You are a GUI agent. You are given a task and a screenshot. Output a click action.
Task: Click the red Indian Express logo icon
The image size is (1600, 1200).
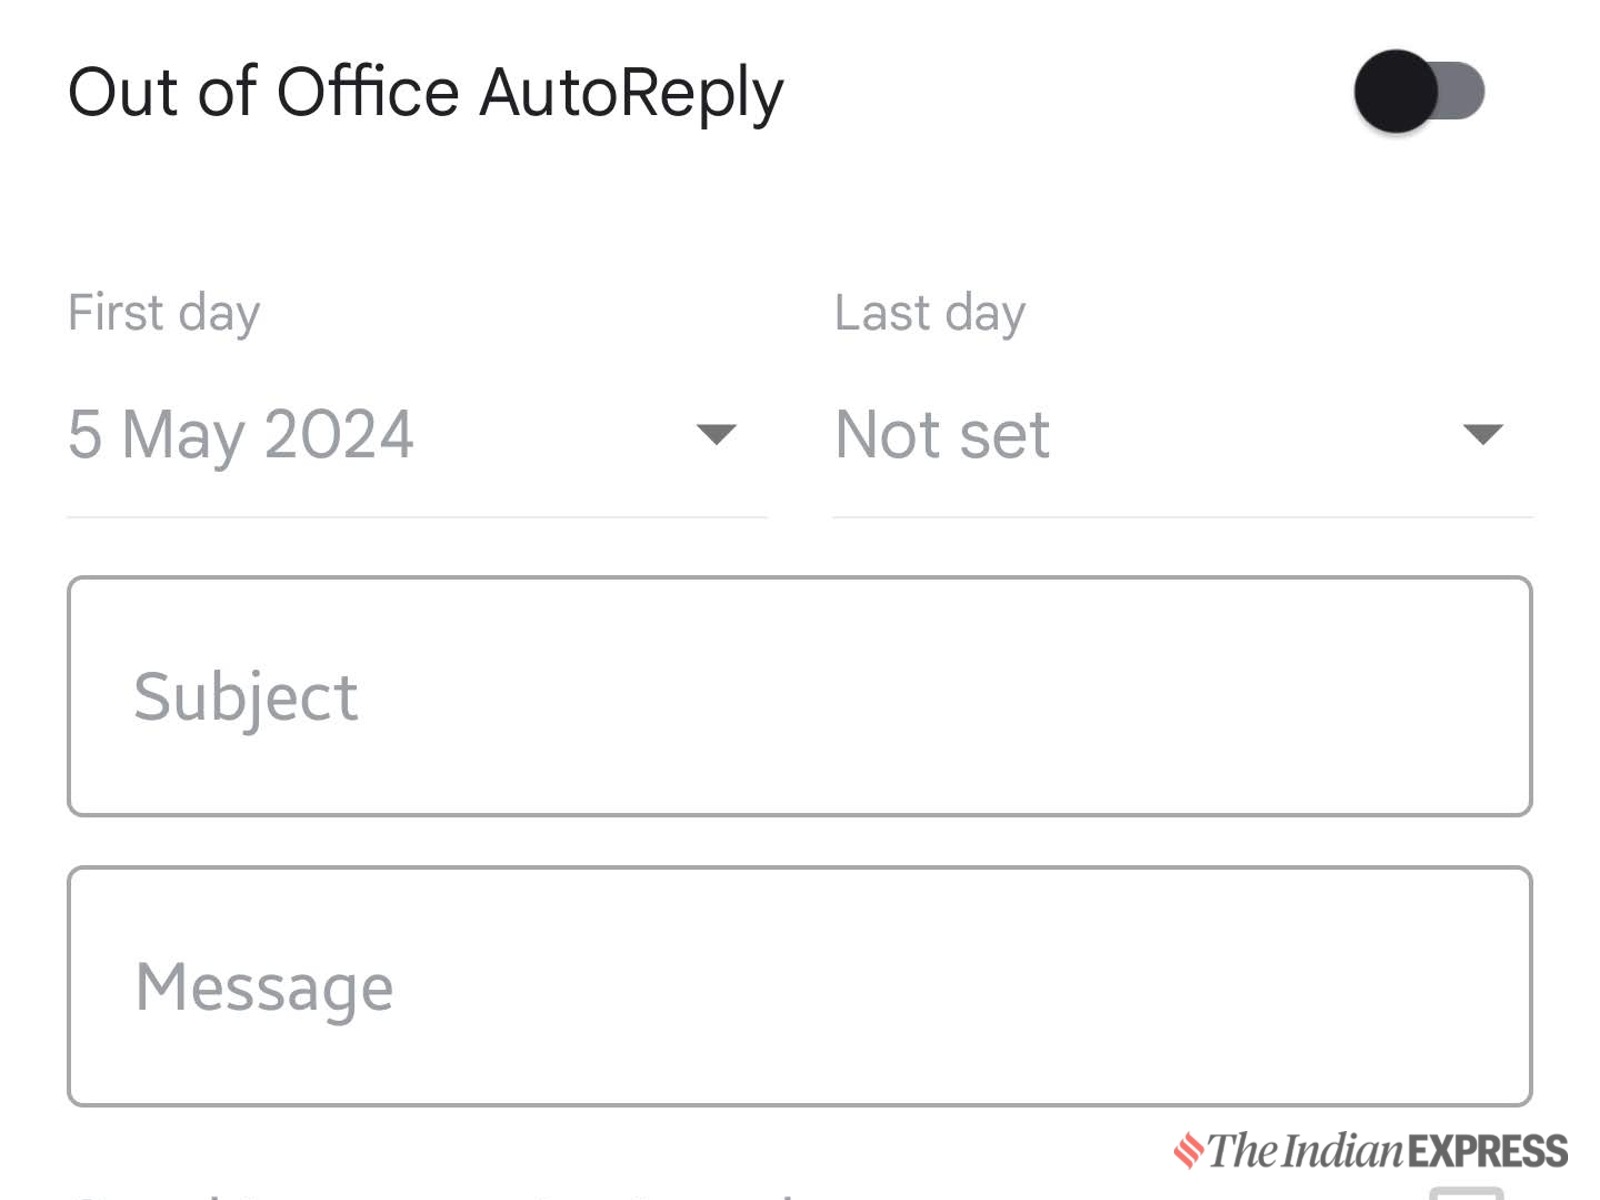point(1188,1150)
